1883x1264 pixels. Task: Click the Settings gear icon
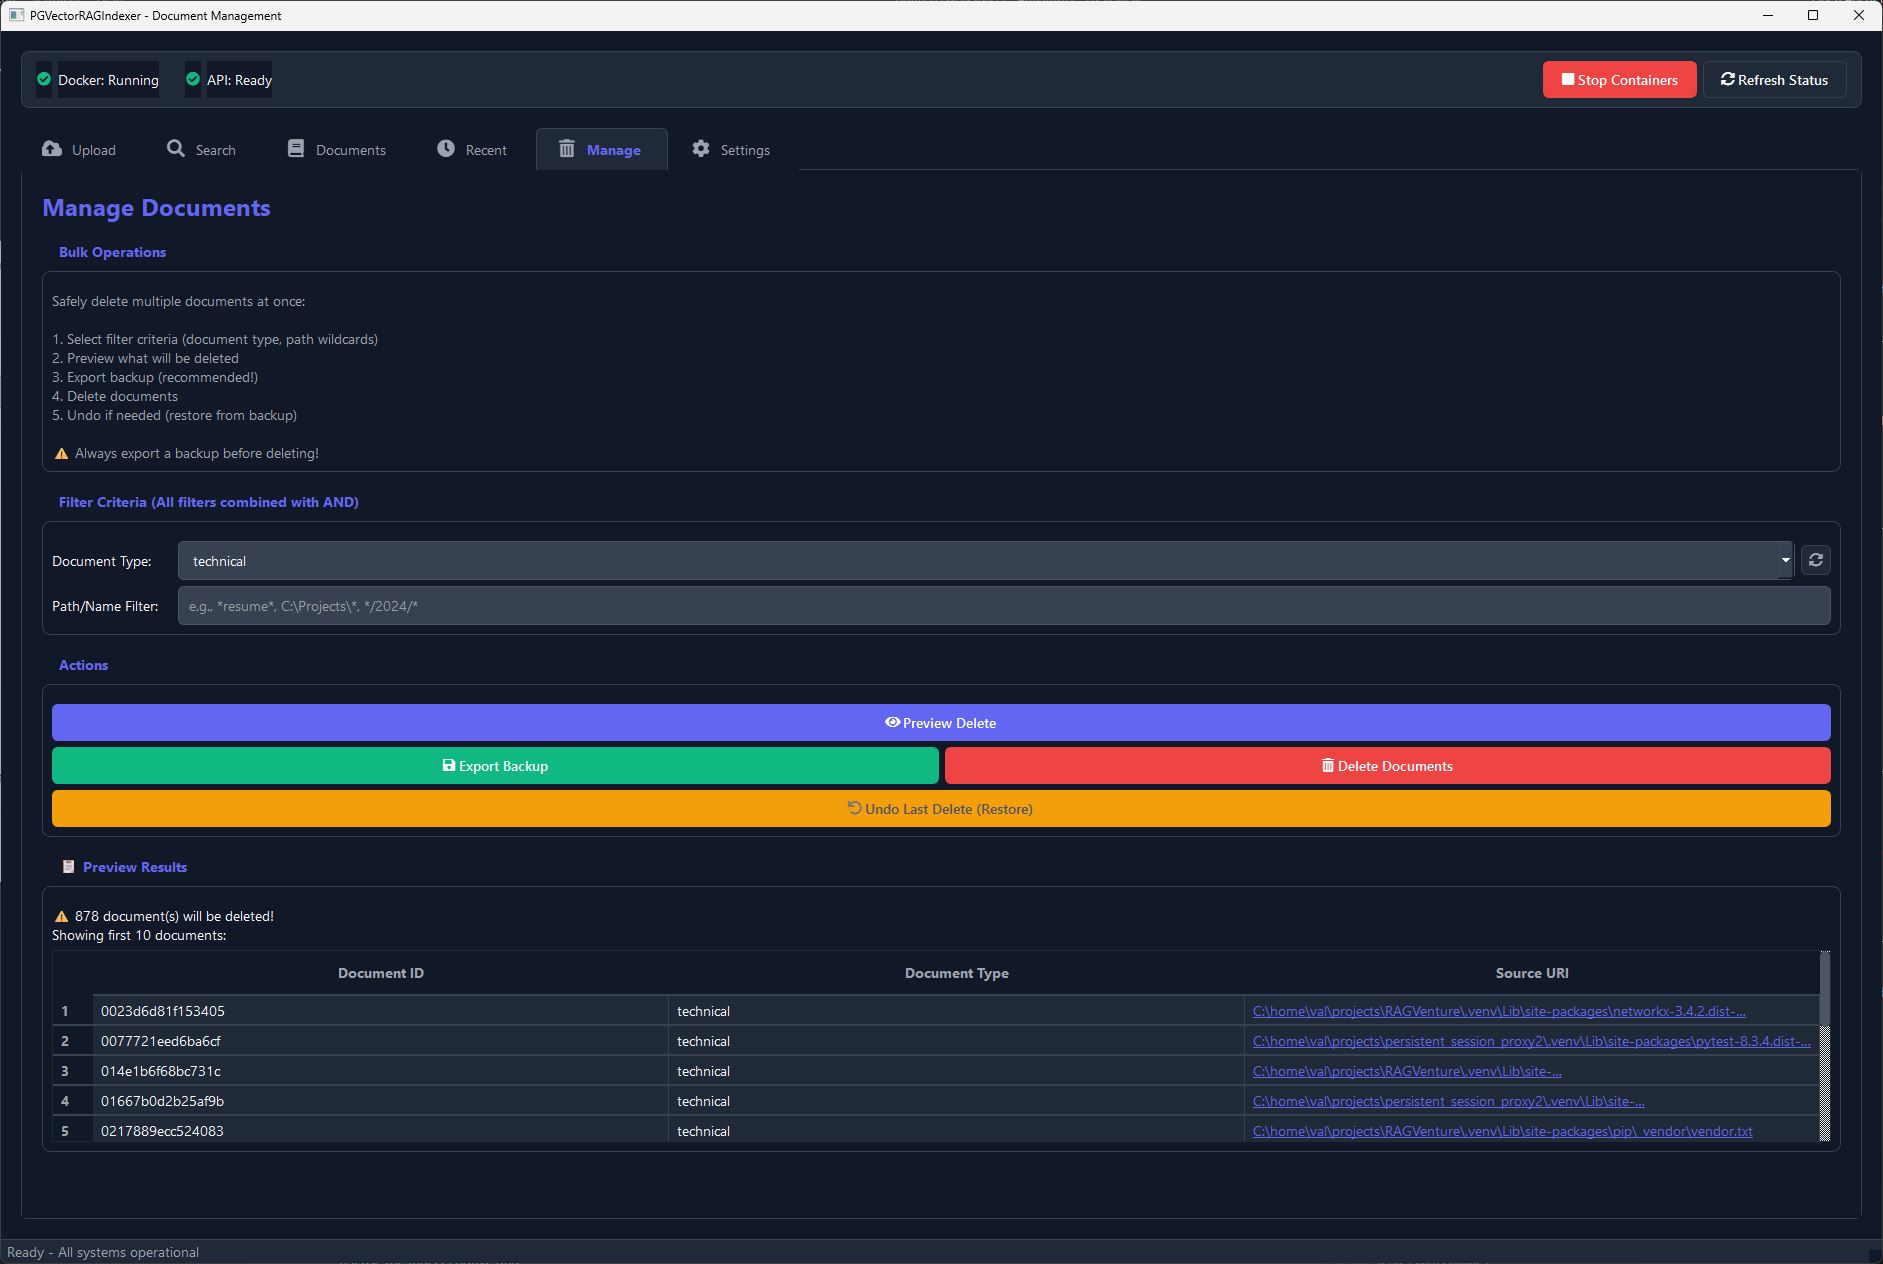[x=701, y=148]
